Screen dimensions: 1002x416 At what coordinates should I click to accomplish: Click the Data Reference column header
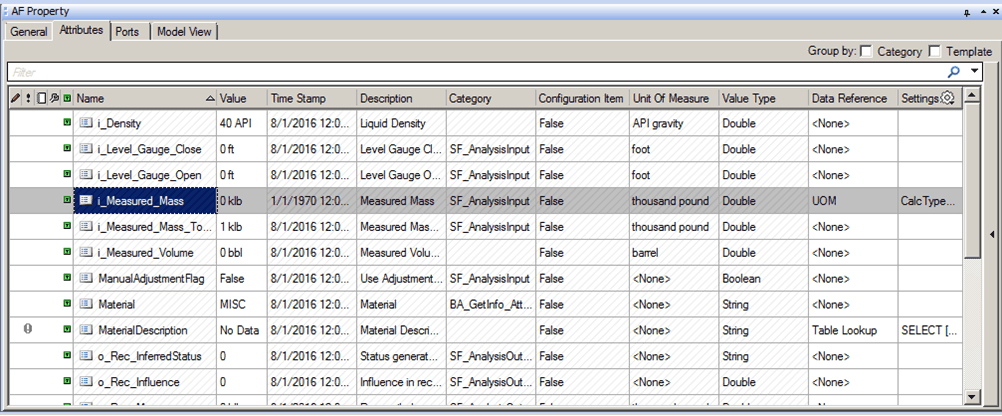click(853, 98)
